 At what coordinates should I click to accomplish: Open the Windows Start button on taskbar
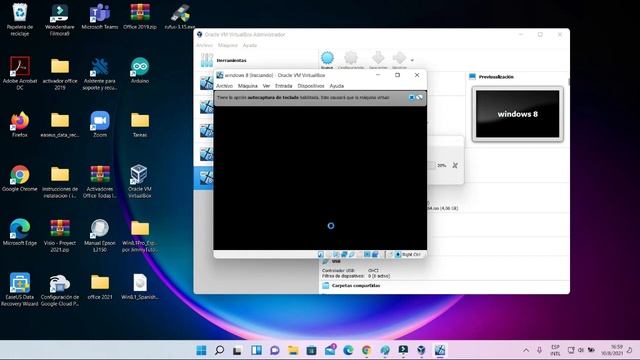point(201,350)
